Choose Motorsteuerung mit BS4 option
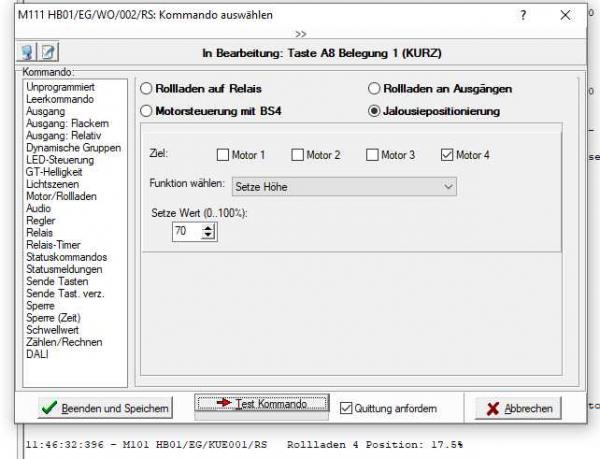This screenshot has height=459, width=600. pos(147,110)
